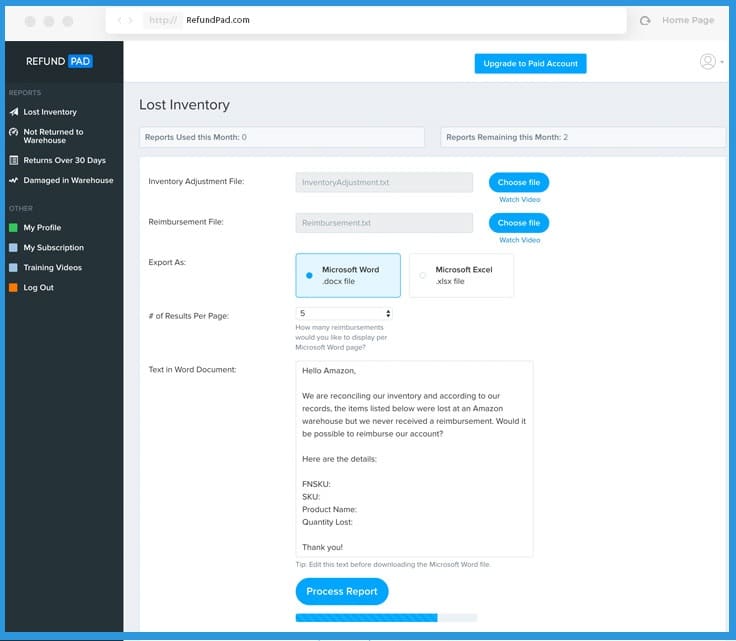Click the Lost Inventory page heading
Screen dimensions: 736x641
(184, 105)
